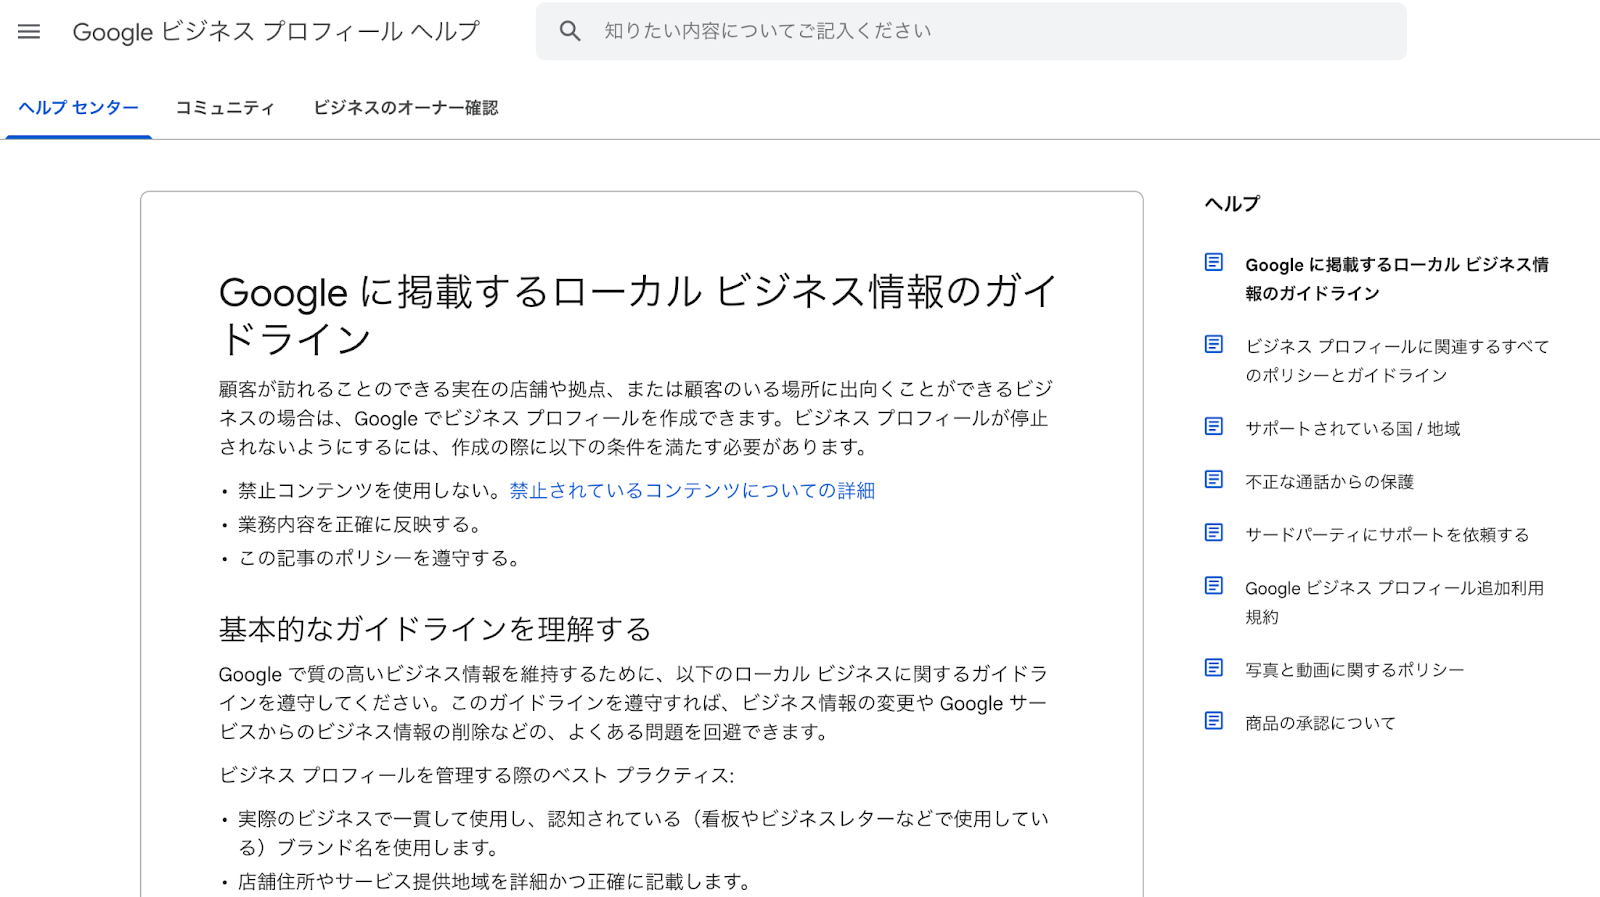
Task: Click the main article title heading
Action: 637,315
